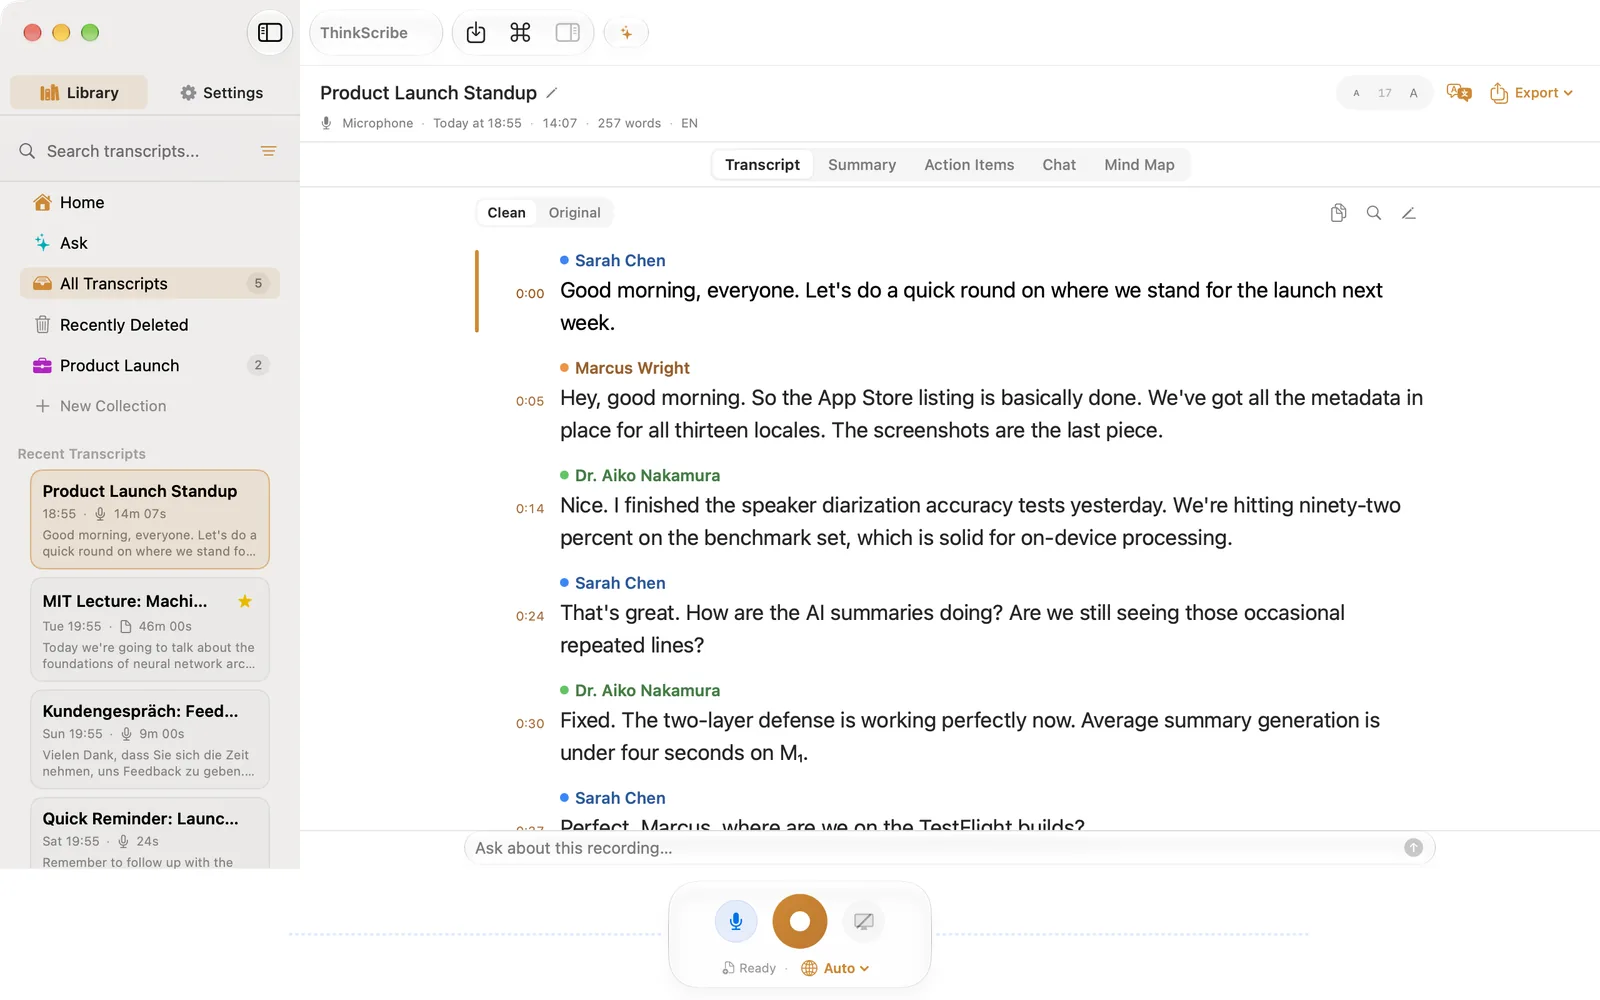Decrease font size with small A
This screenshot has height=1000, width=1600.
[1356, 93]
